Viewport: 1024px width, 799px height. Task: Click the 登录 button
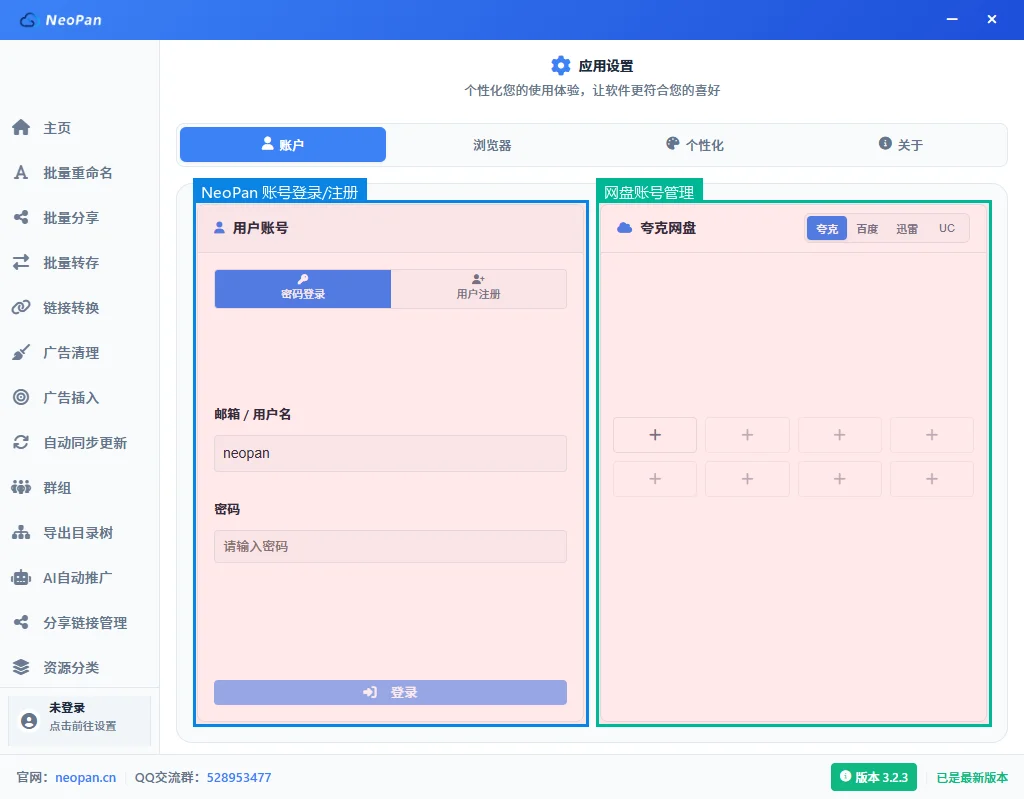[391, 693]
